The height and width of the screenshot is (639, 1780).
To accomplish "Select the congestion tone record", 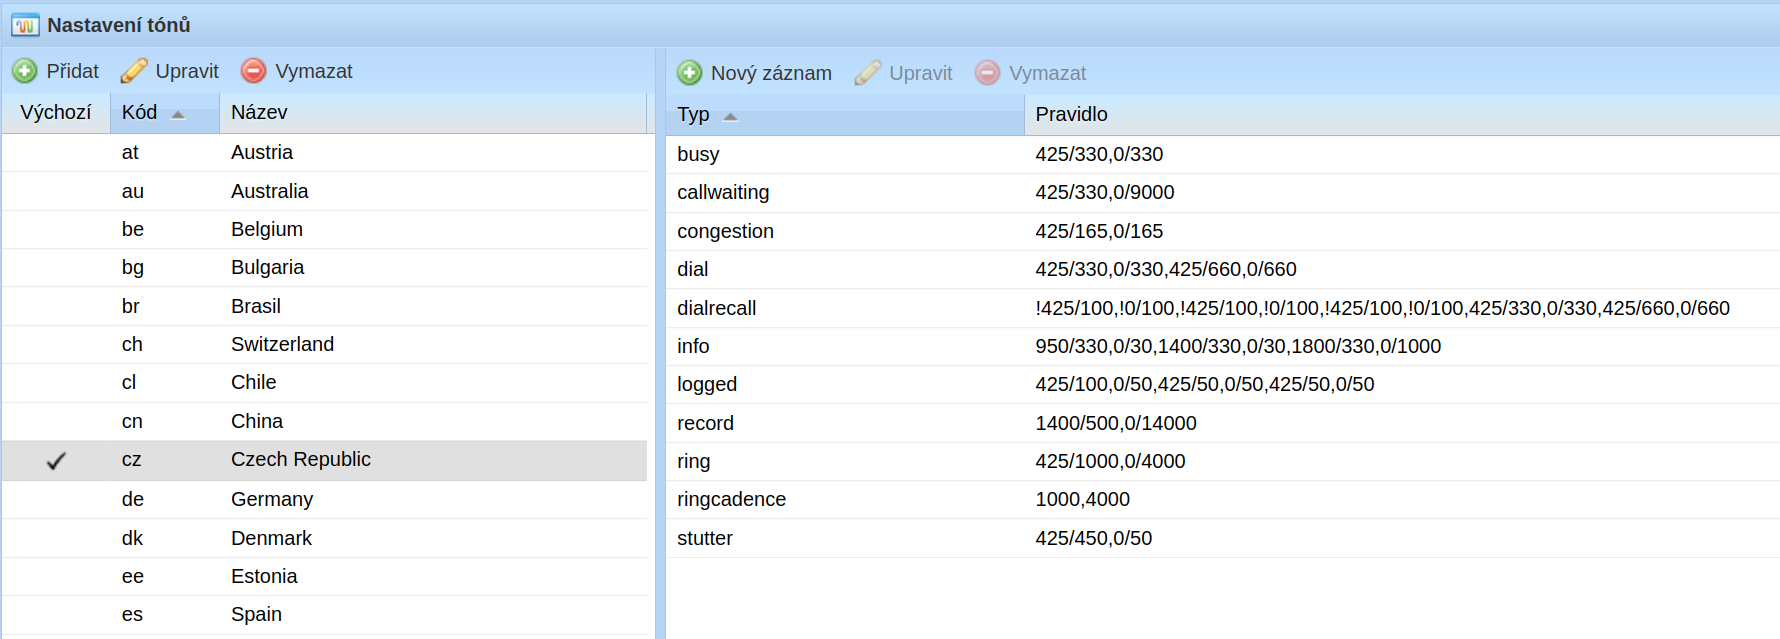I will [1223, 232].
